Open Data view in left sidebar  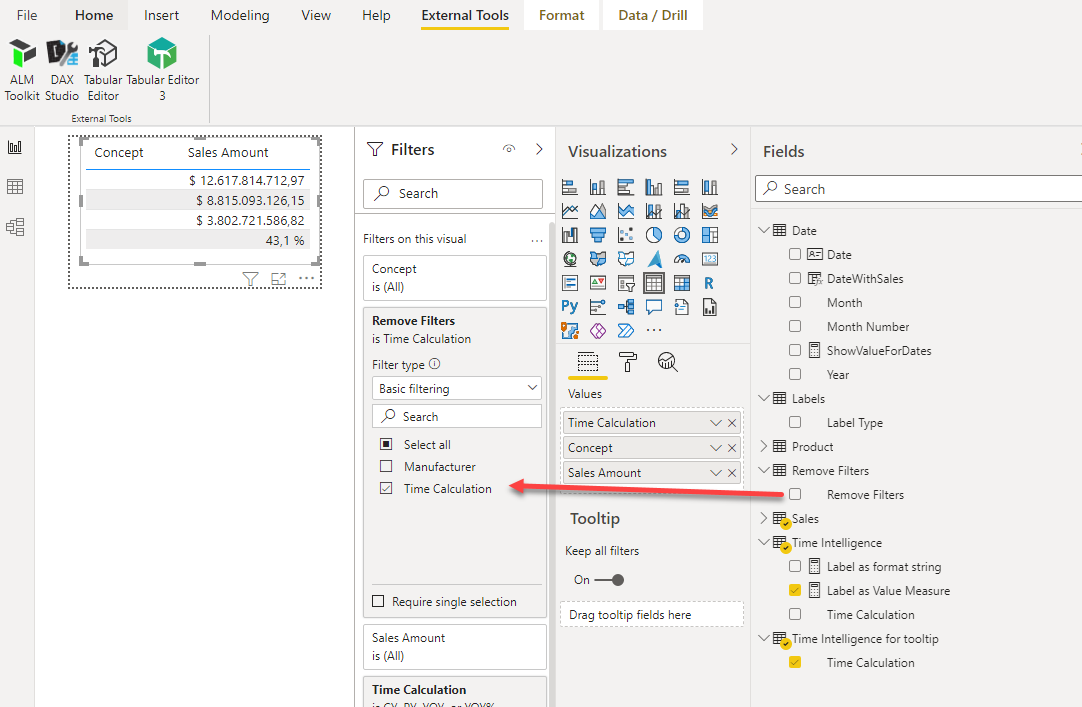pos(15,187)
